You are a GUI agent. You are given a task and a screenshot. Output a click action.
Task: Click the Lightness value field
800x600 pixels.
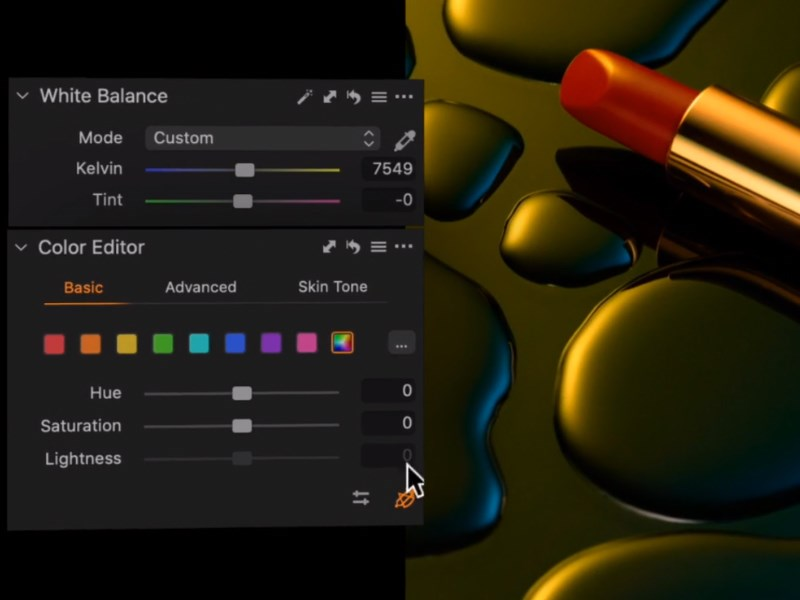coord(388,455)
